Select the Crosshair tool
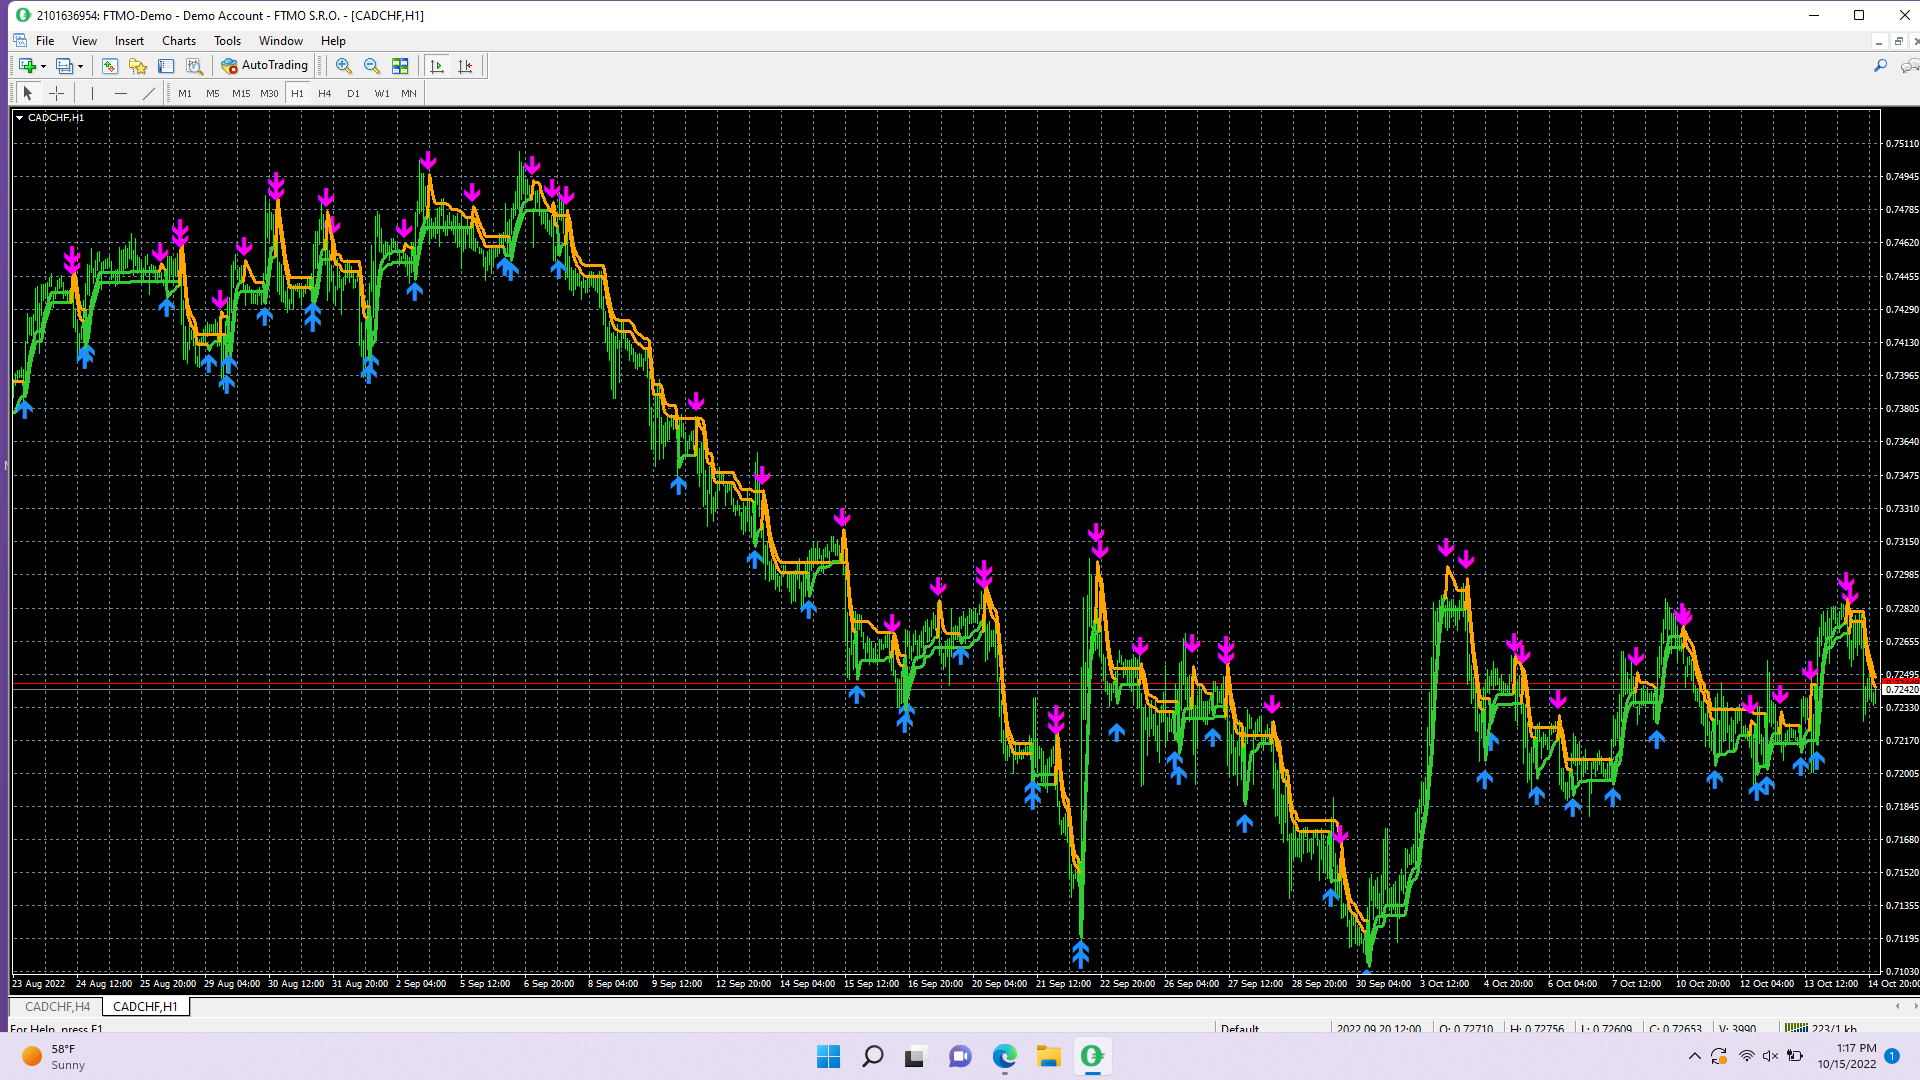1920x1080 pixels. (x=57, y=93)
